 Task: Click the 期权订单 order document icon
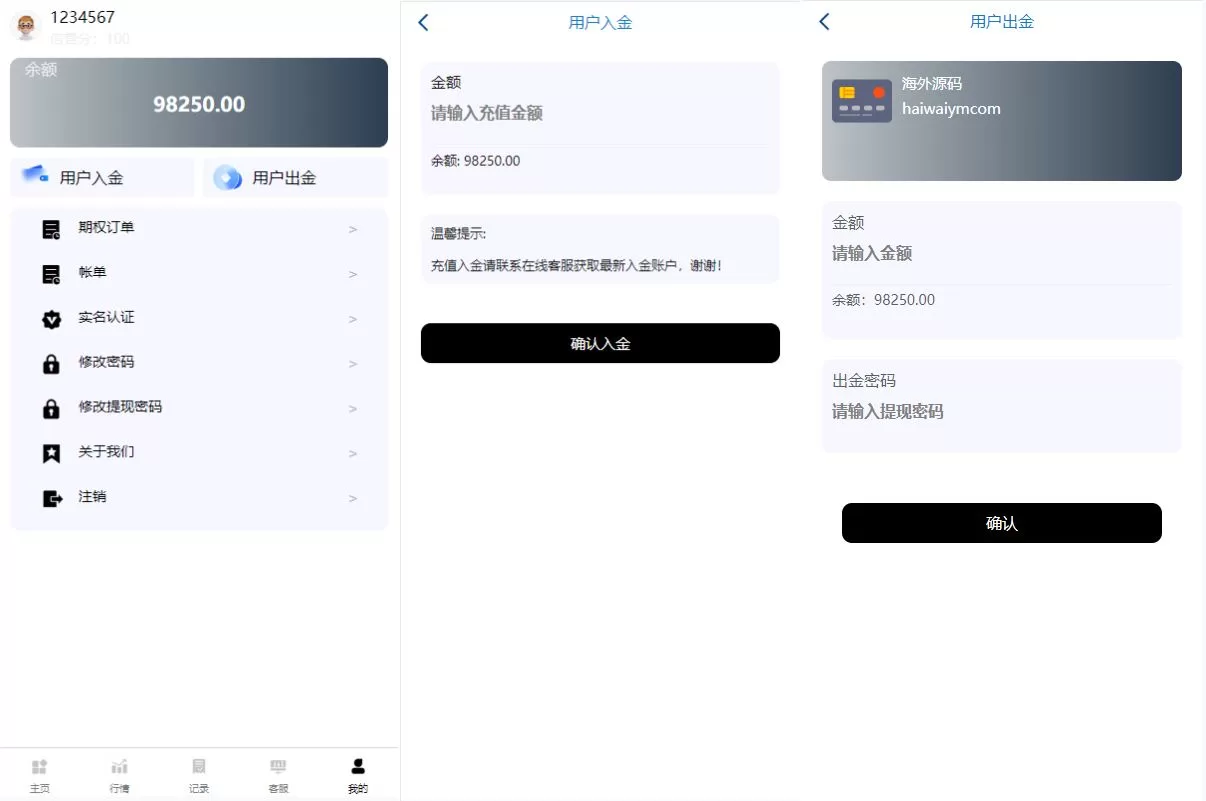tap(51, 229)
